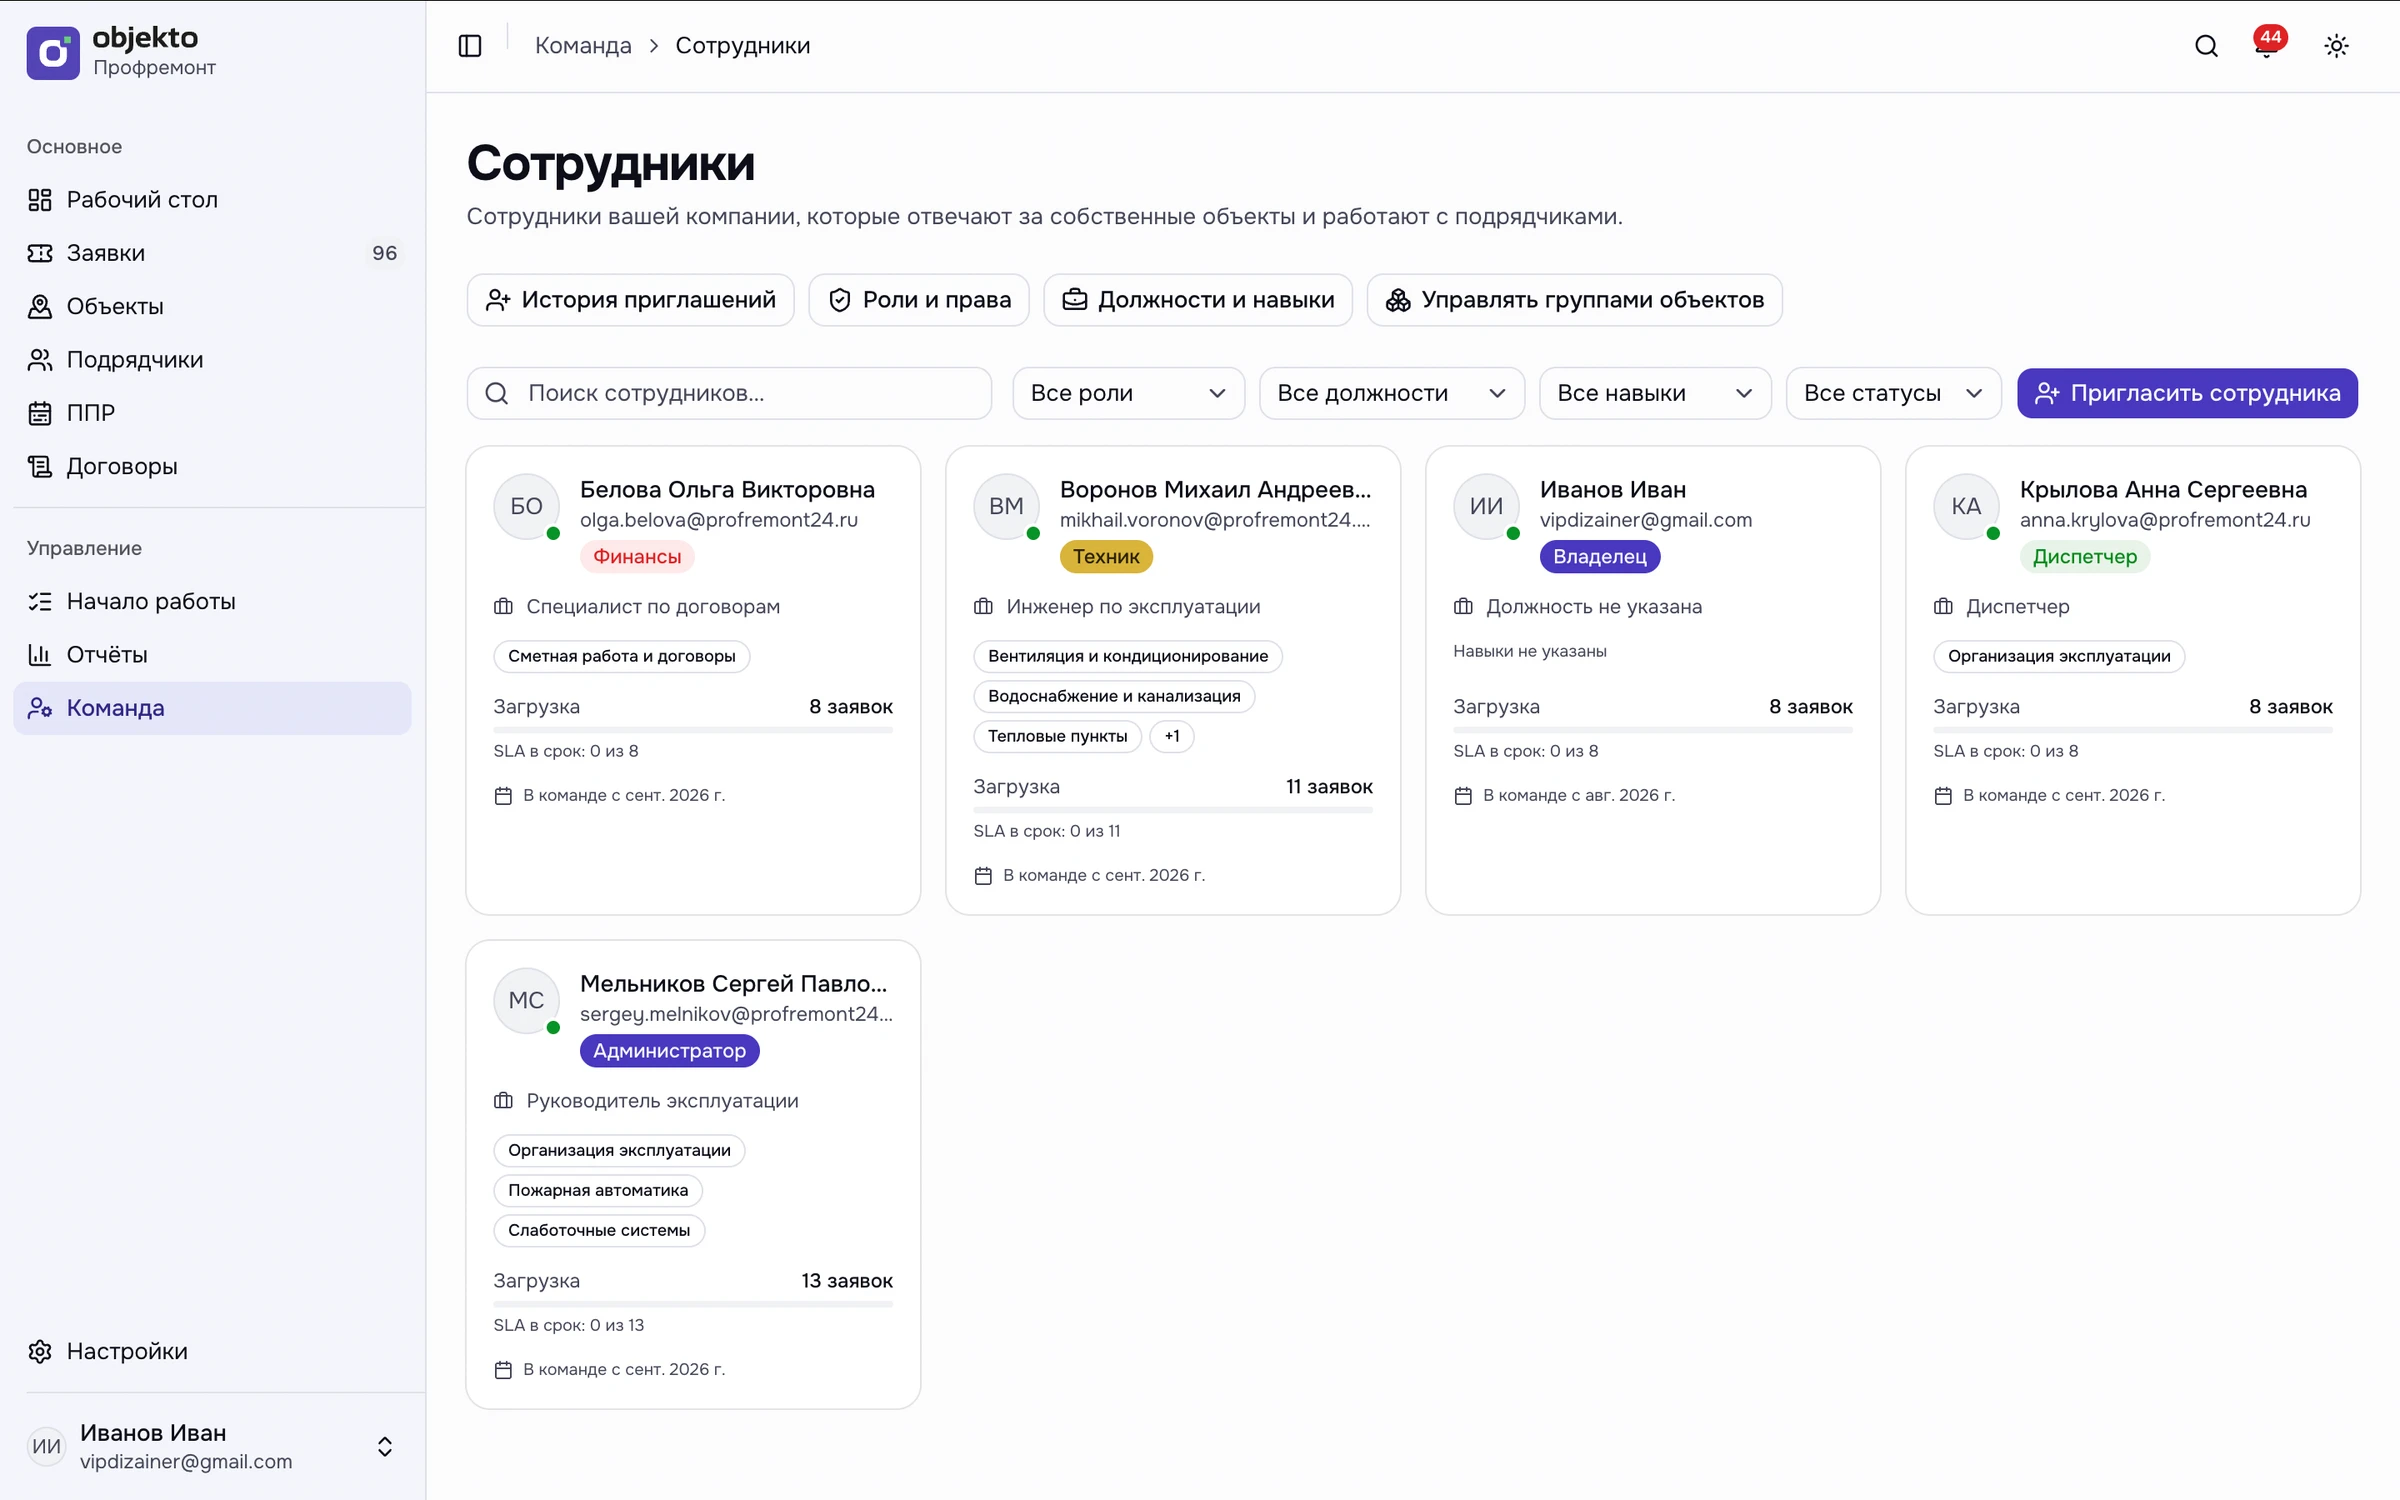This screenshot has width=2400, height=1500.
Task: Toggle the sidebar panel icon
Action: [x=470, y=46]
